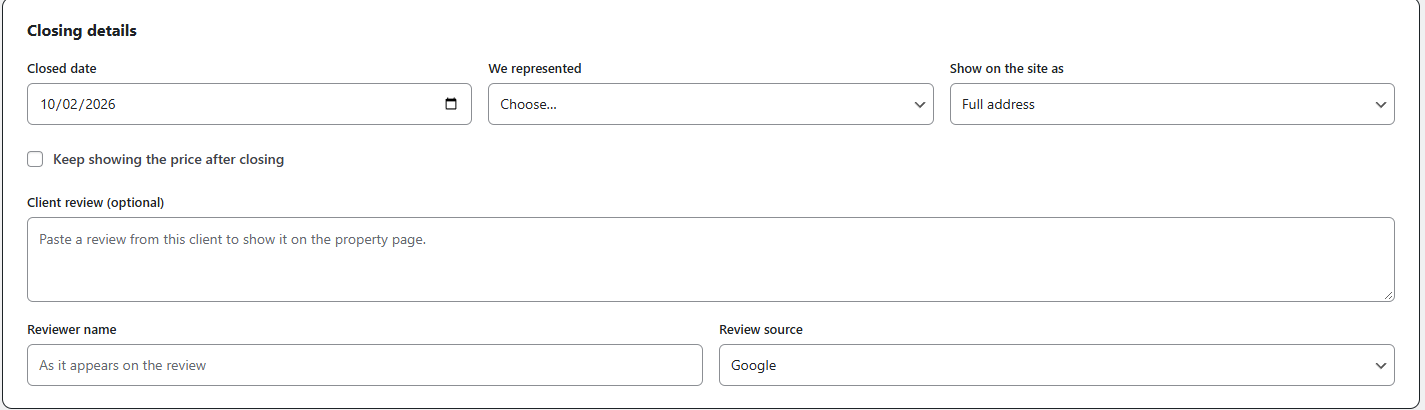Focus the Reviewer name input field
The height and width of the screenshot is (410, 1425).
[x=365, y=365]
